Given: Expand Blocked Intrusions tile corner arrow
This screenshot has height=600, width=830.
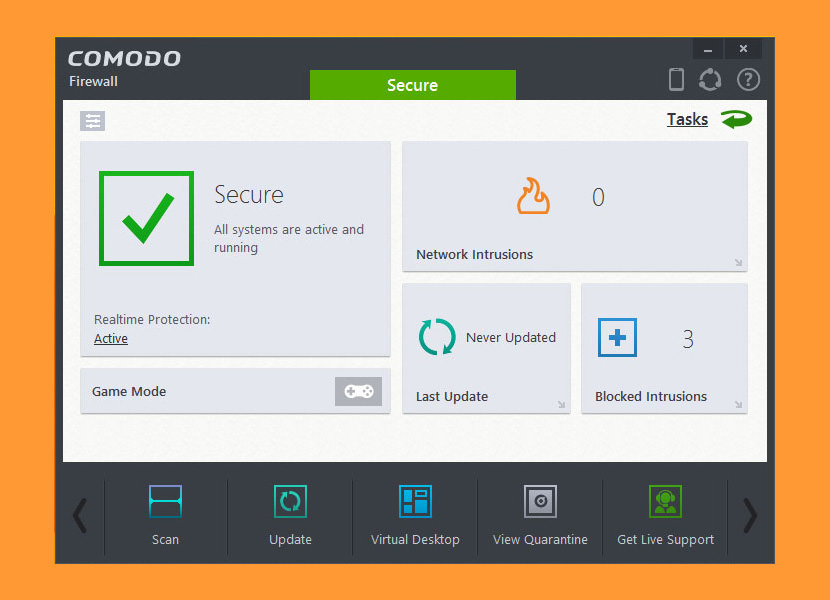Looking at the screenshot, I should tap(738, 405).
